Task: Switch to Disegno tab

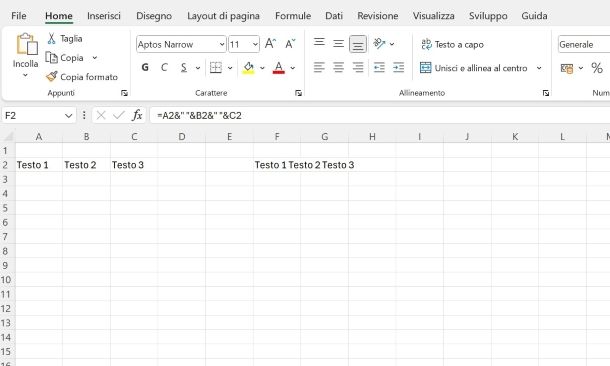Action: pyautogui.click(x=154, y=16)
